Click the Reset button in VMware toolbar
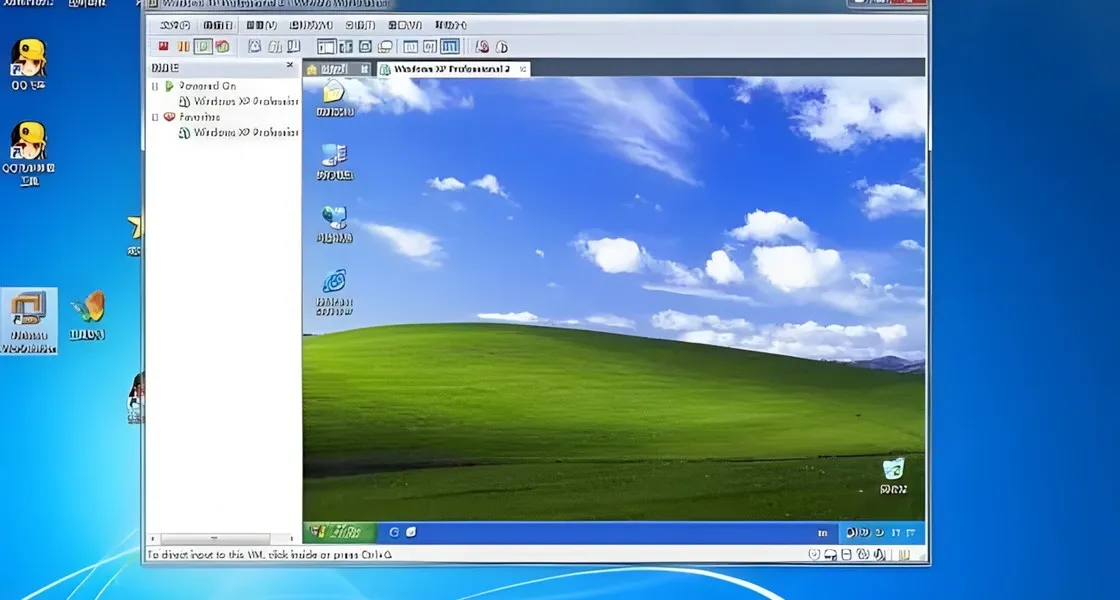1120x600 pixels. (222, 46)
